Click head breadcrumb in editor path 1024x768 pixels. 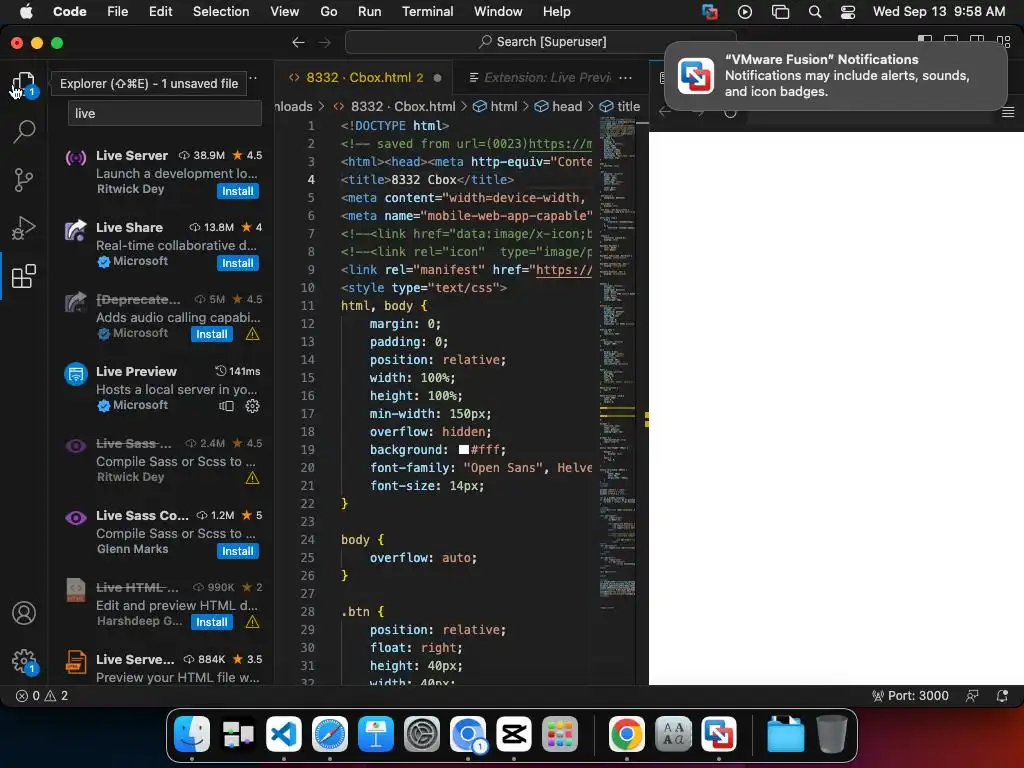pyautogui.click(x=559, y=106)
